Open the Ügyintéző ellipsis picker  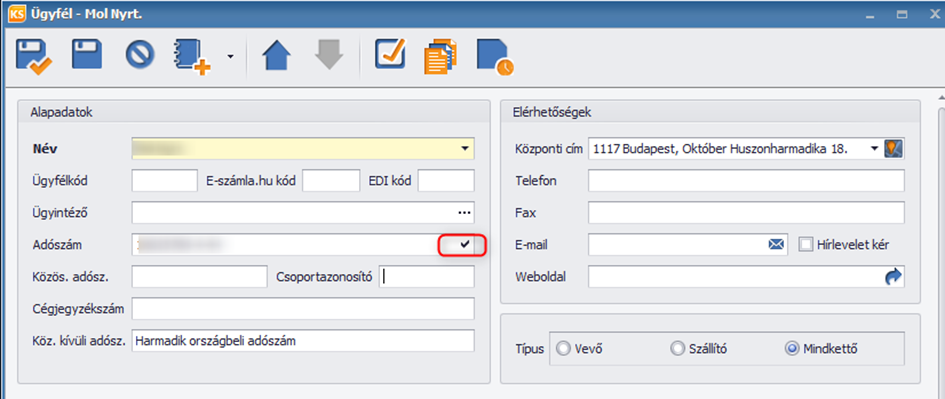pyautogui.click(x=463, y=213)
